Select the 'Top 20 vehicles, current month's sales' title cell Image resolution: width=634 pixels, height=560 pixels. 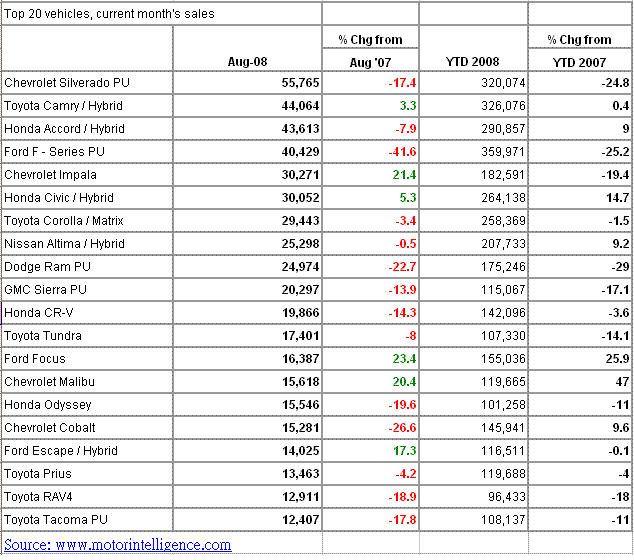coord(162,14)
